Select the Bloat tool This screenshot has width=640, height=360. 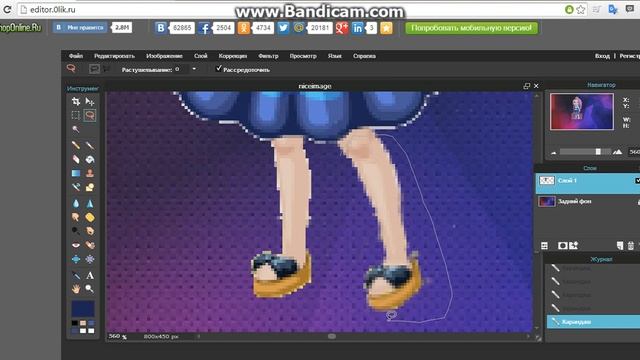click(76, 259)
